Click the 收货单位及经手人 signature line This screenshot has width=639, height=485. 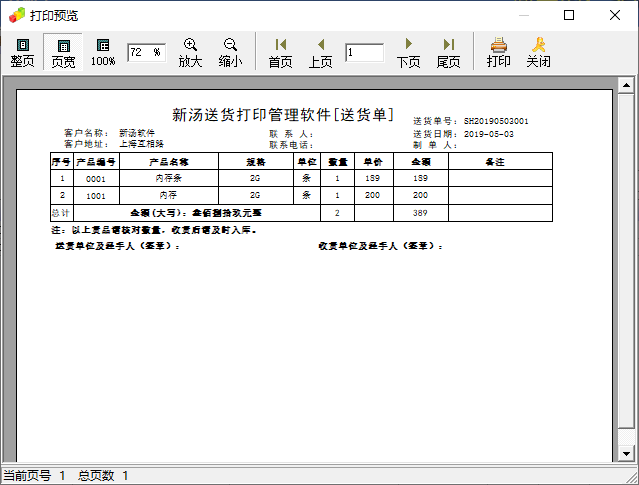pos(381,246)
